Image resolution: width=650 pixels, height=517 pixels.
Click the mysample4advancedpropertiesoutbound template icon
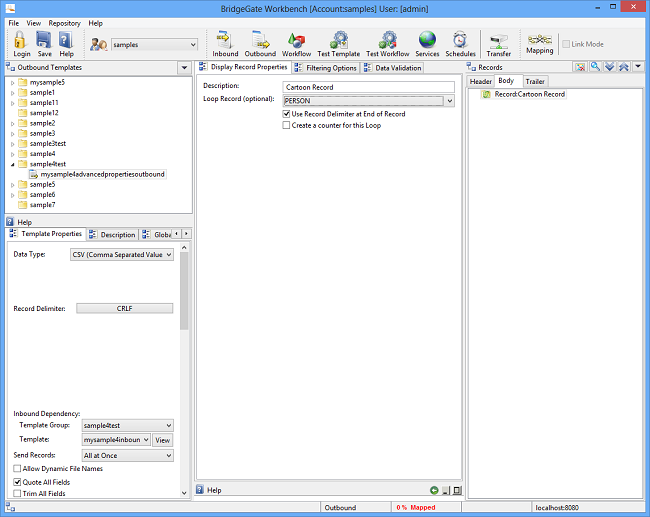point(34,175)
